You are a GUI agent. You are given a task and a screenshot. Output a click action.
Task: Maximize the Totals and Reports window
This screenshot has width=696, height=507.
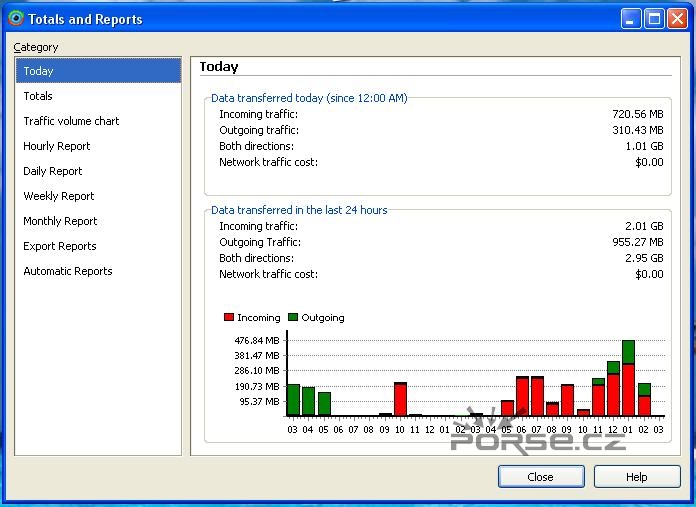point(654,18)
